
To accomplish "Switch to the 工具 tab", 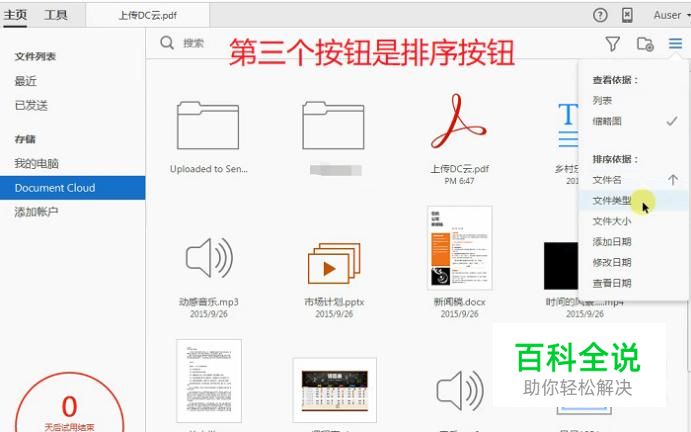I will (56, 15).
